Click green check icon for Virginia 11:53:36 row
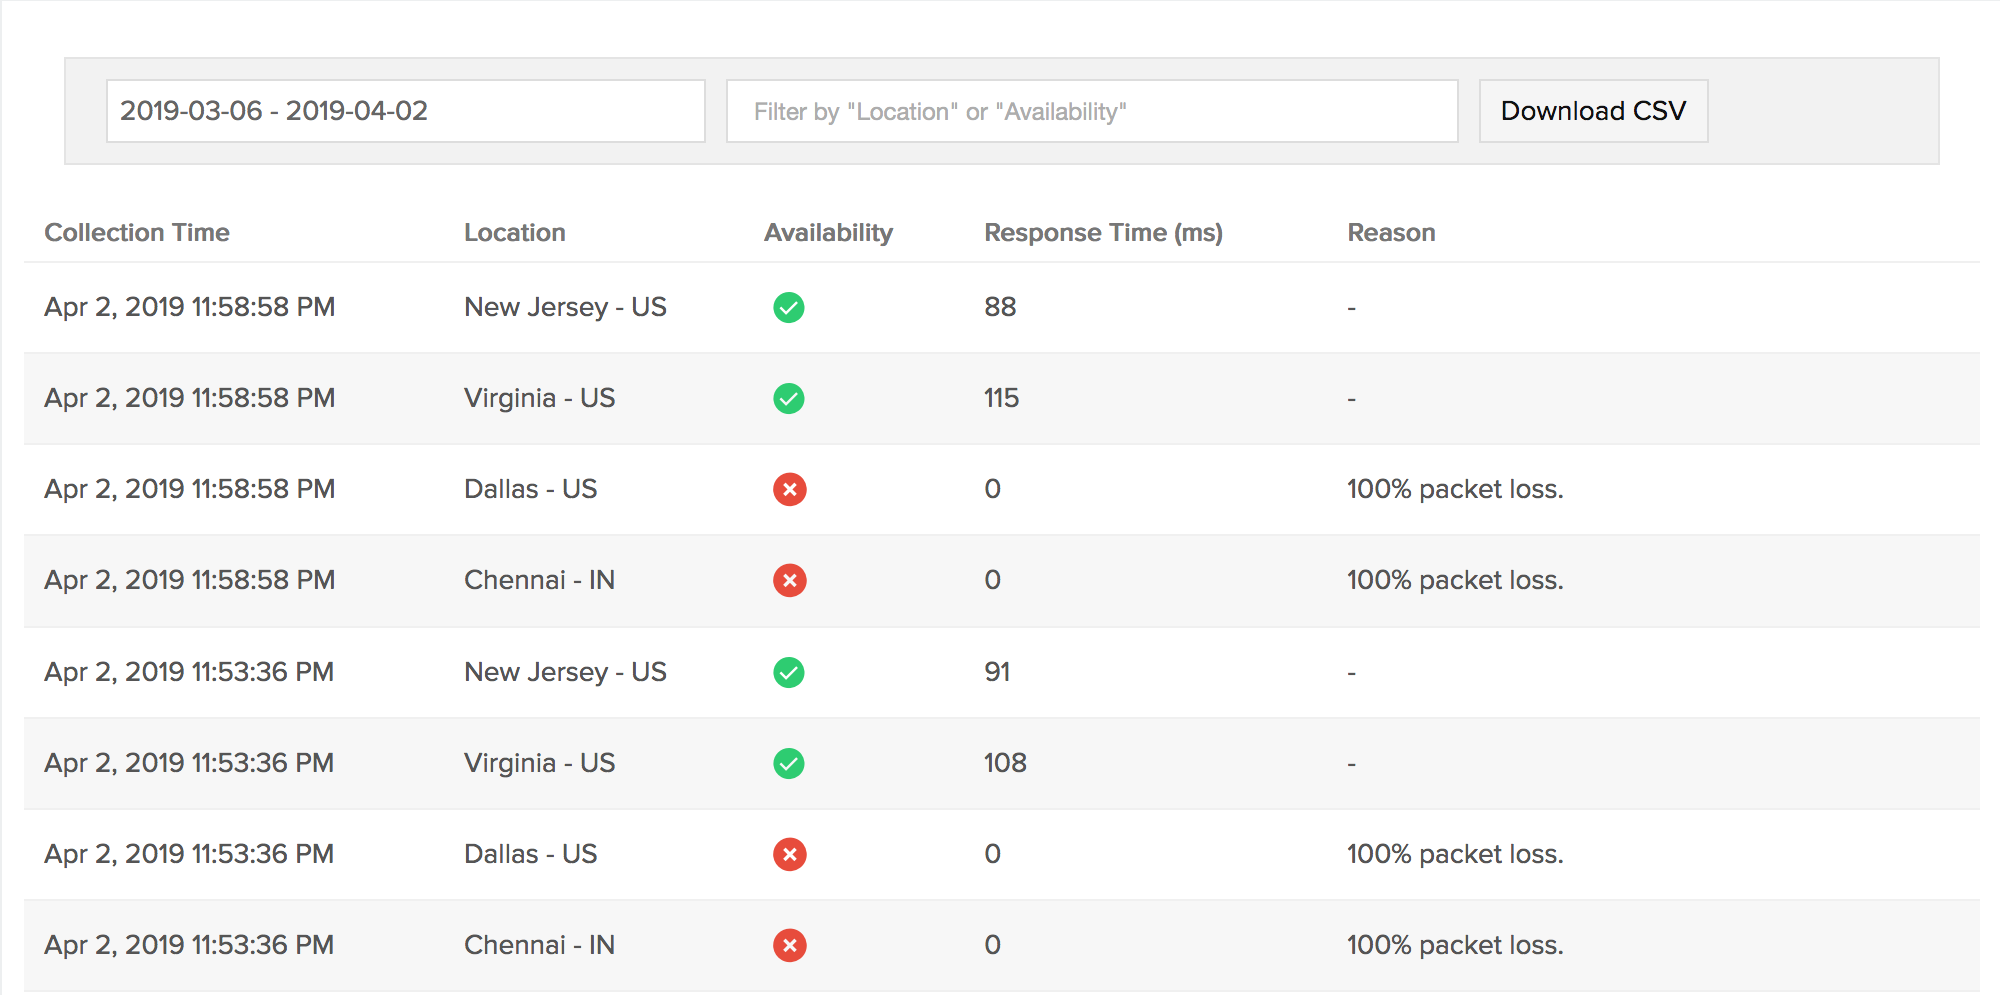Image resolution: width=2000 pixels, height=995 pixels. click(788, 763)
